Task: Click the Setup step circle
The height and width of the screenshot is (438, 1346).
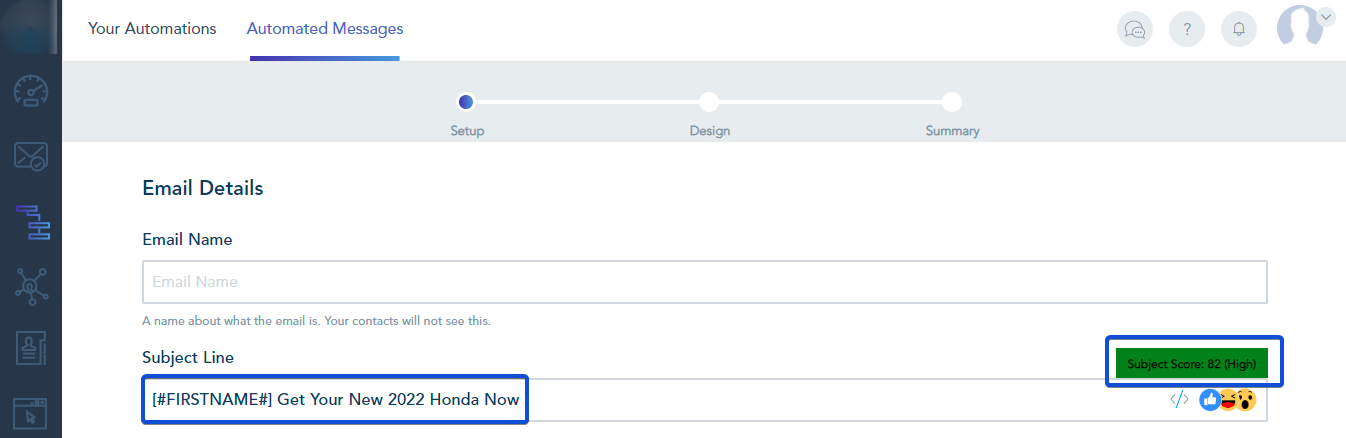Action: point(465,101)
